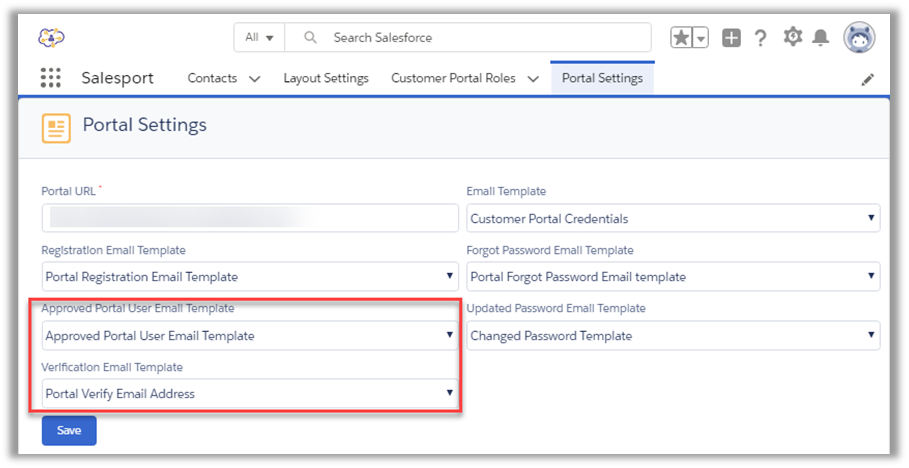The height and width of the screenshot is (468, 909).
Task: Click the Portal URL input field
Action: click(250, 218)
